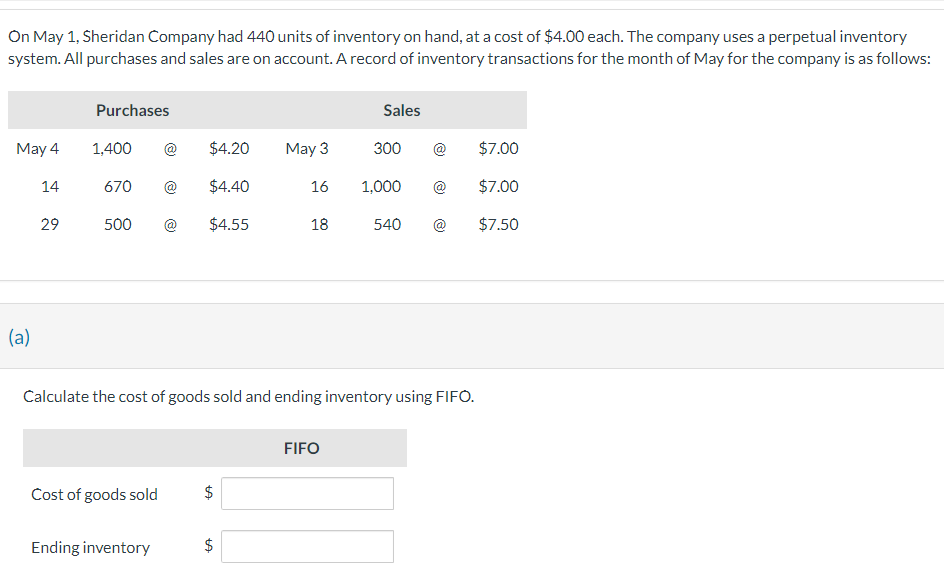This screenshot has height=576, width=944.
Task: Click the Sales table header
Action: pos(402,111)
